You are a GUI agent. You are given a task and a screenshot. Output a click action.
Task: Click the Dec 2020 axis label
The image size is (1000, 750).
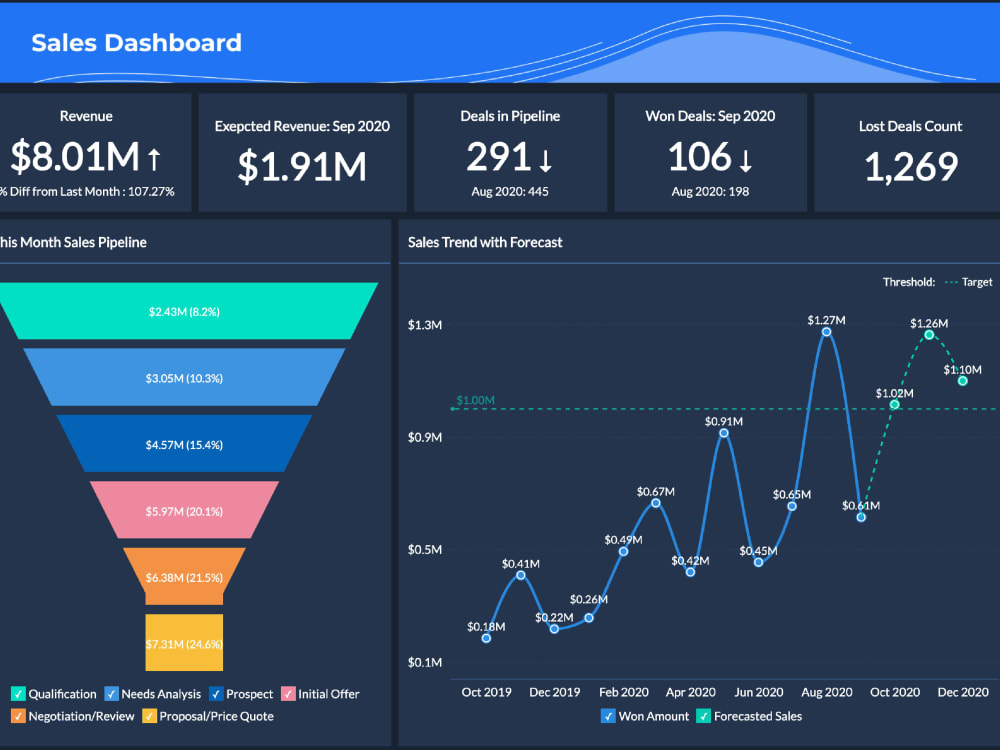[x=963, y=693]
